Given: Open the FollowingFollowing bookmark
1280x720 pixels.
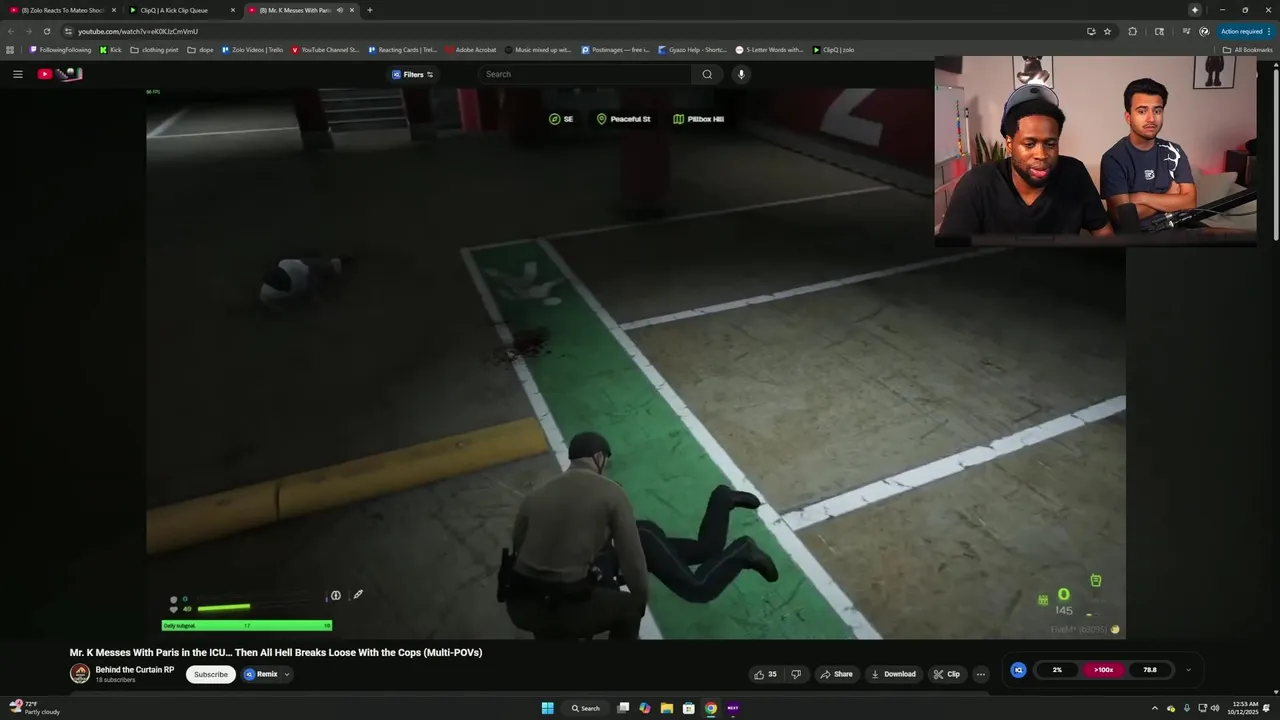Looking at the screenshot, I should [x=60, y=49].
